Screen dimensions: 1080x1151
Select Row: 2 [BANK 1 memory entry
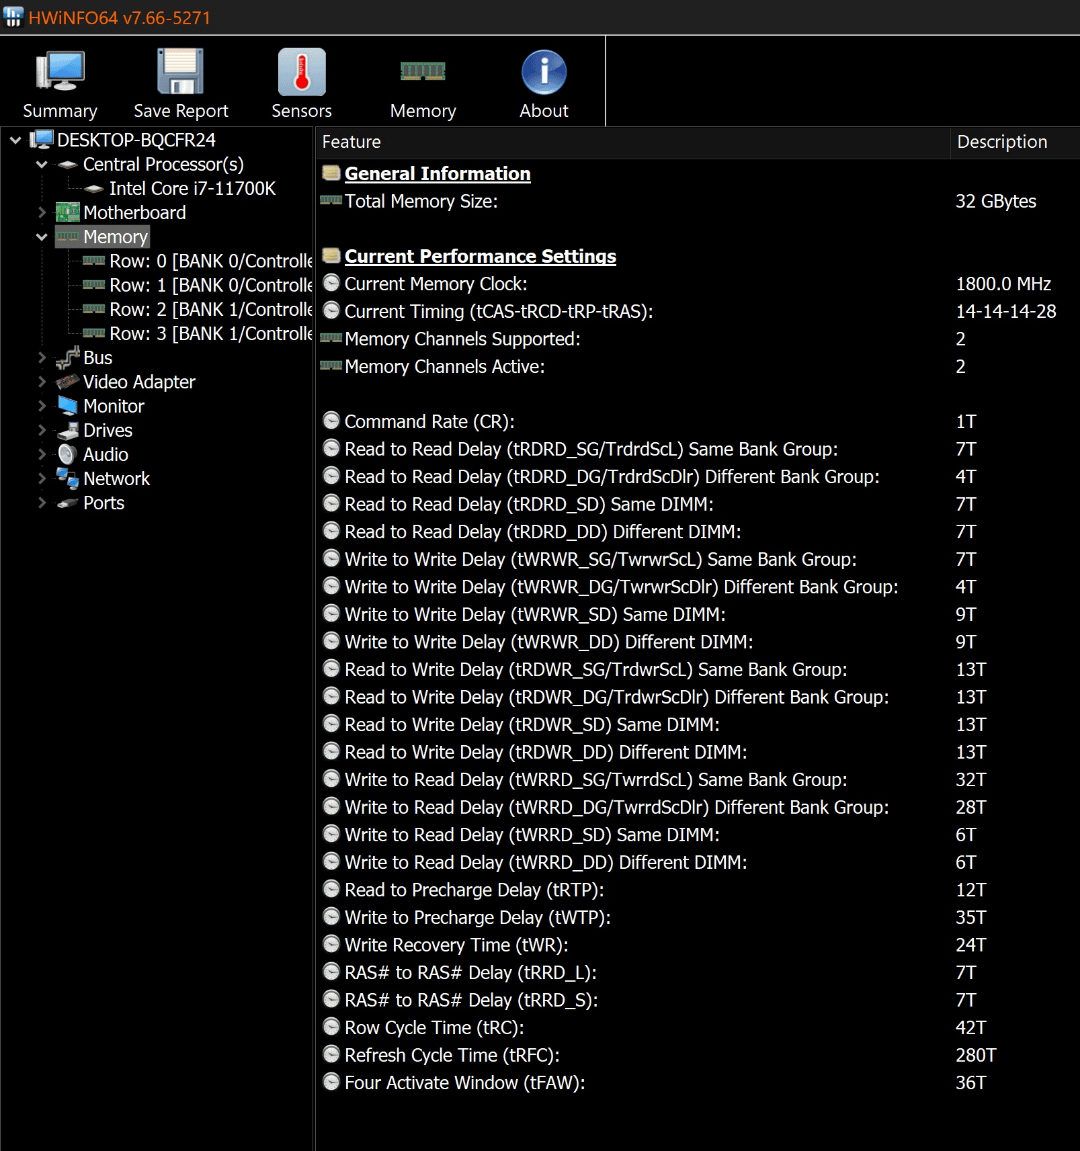211,309
